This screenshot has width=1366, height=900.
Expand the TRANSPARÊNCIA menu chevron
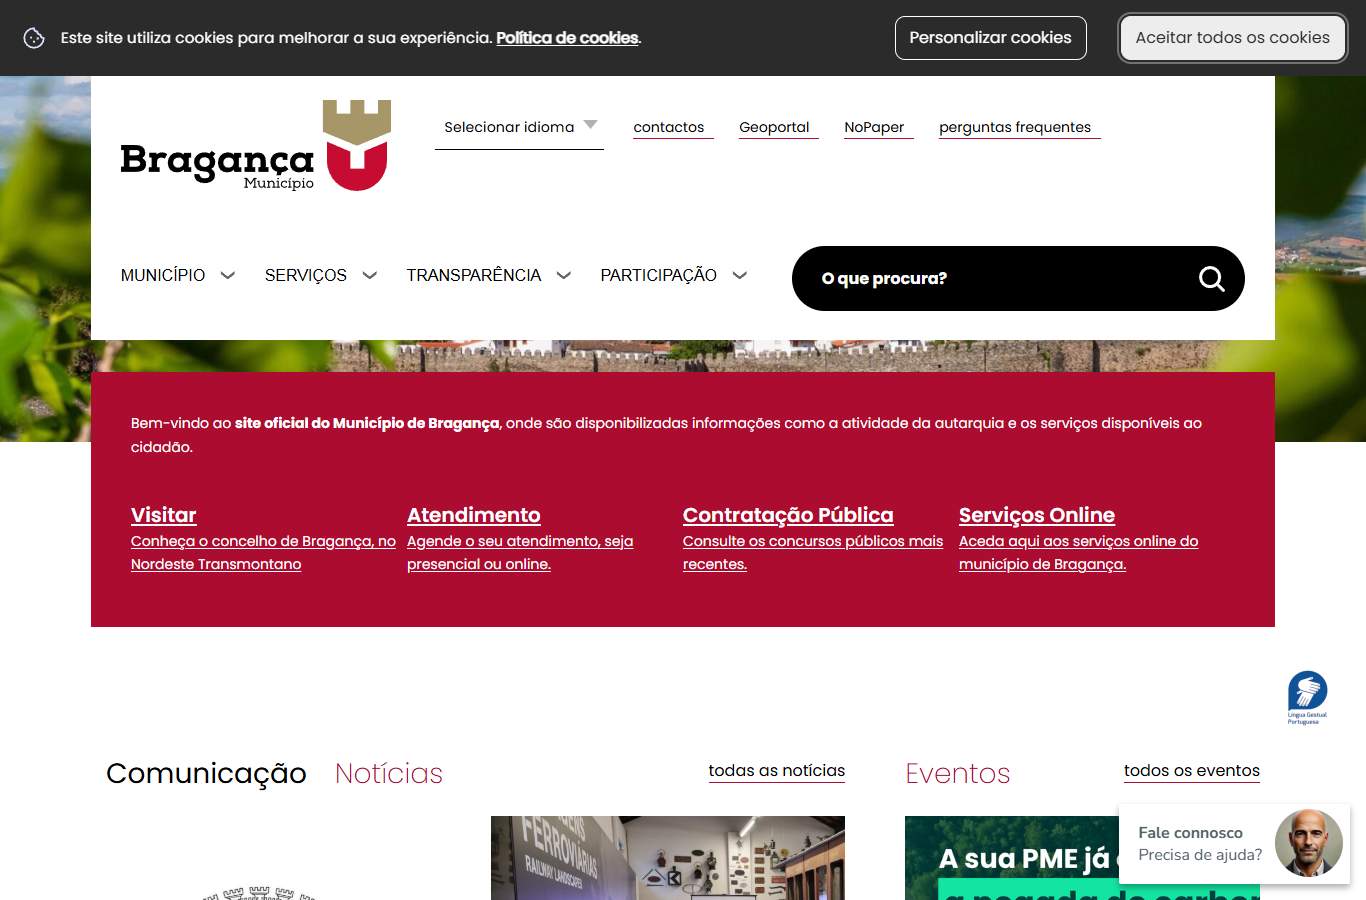click(x=564, y=275)
